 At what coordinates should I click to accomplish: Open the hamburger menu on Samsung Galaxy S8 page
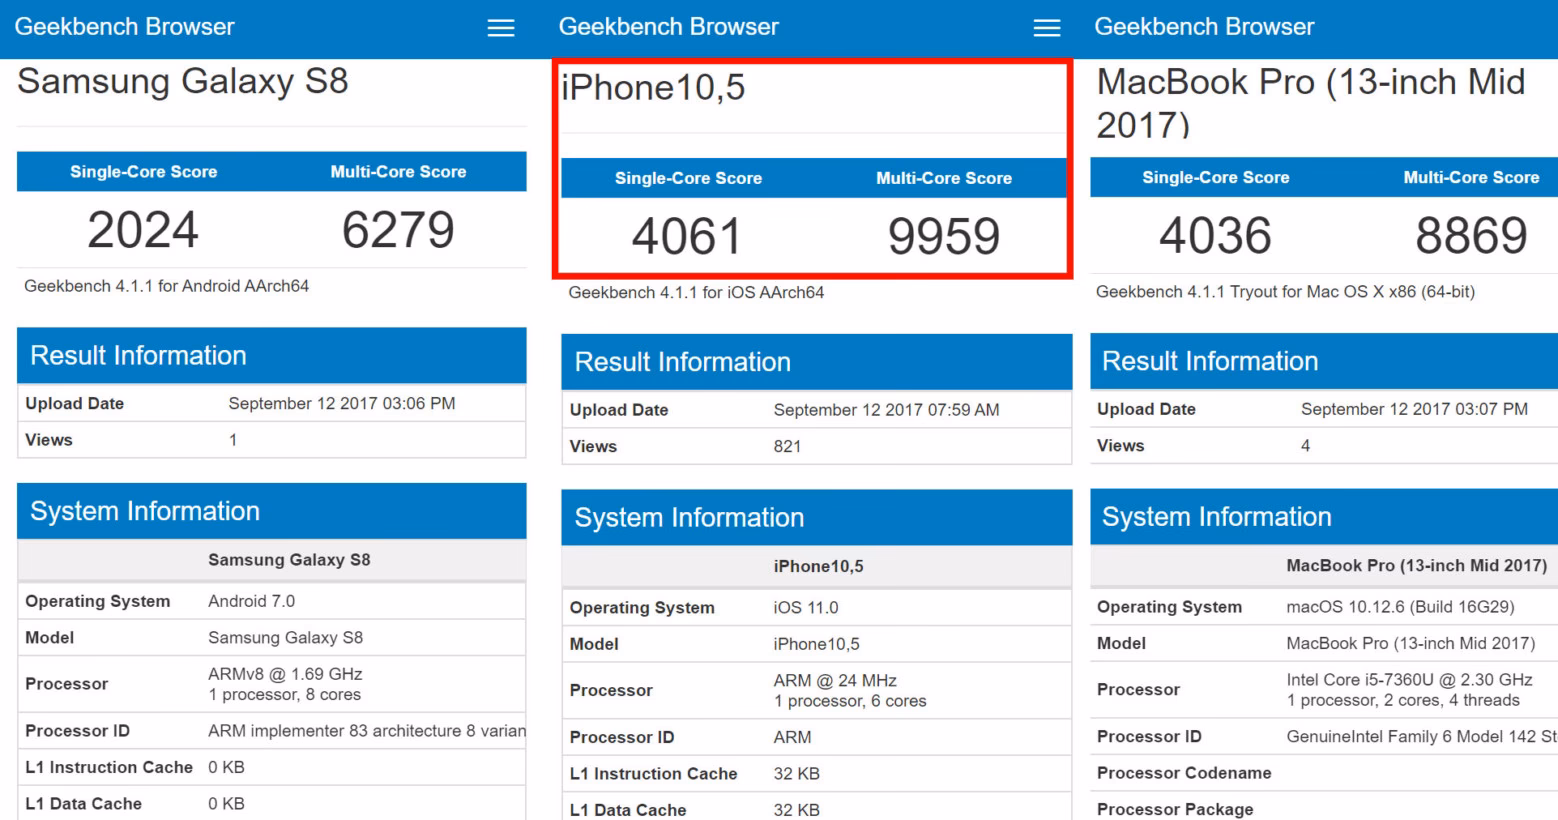tap(500, 28)
